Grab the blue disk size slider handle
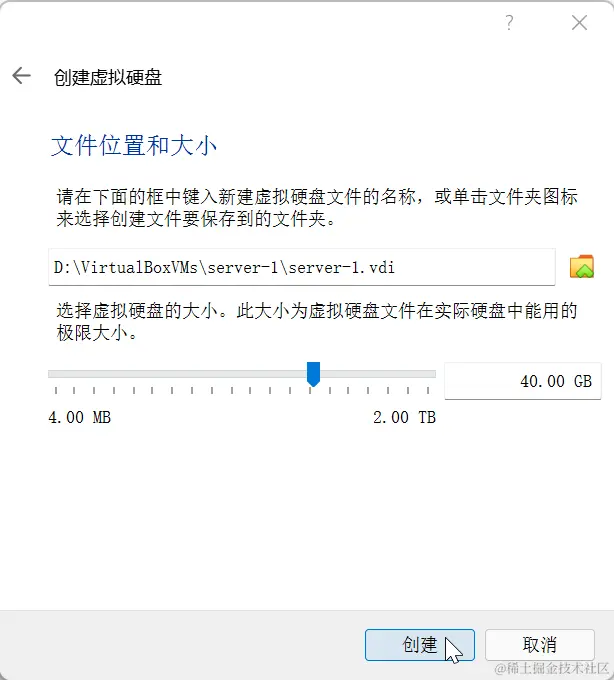The height and width of the screenshot is (680, 614). (x=314, y=374)
